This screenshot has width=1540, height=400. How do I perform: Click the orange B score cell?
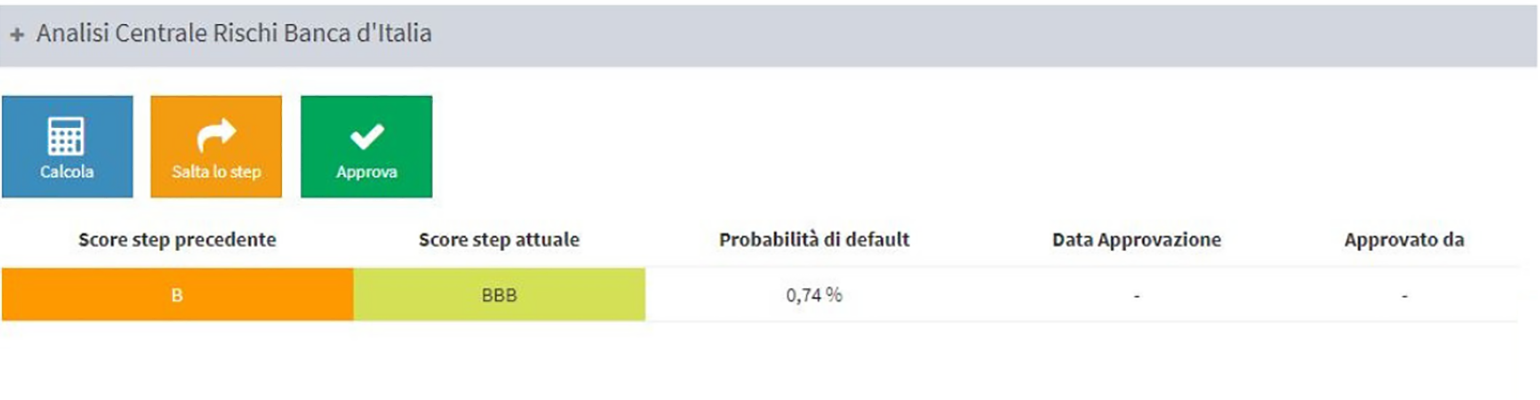tap(177, 295)
